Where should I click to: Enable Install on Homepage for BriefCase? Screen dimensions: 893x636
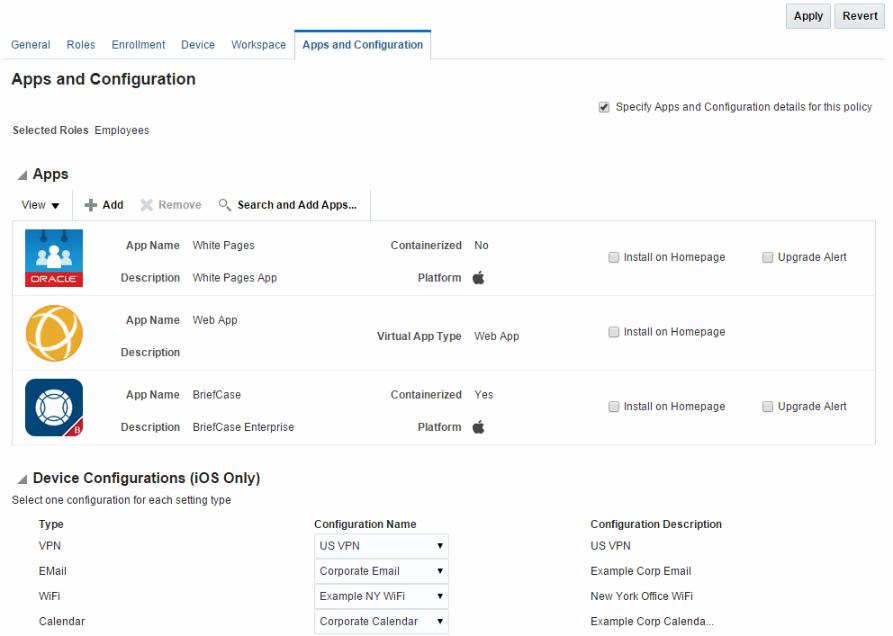tap(614, 407)
